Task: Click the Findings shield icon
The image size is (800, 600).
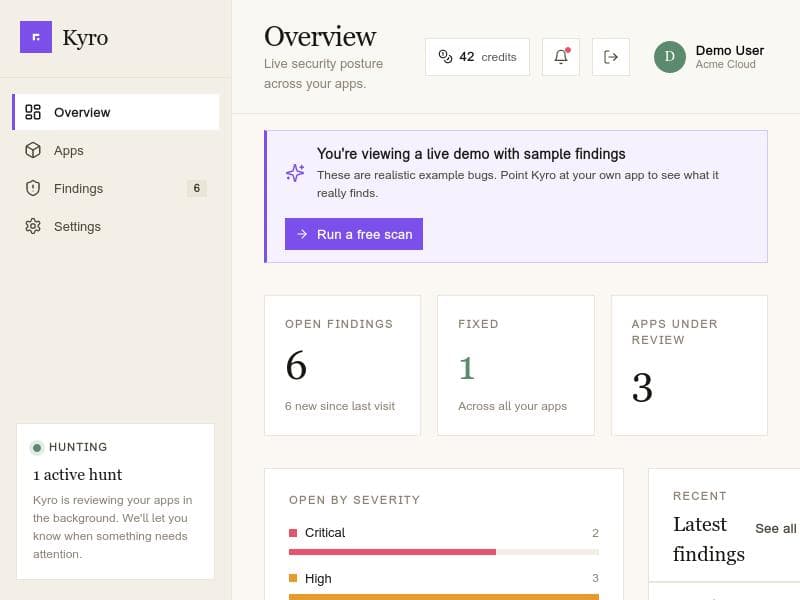Action: (x=33, y=188)
